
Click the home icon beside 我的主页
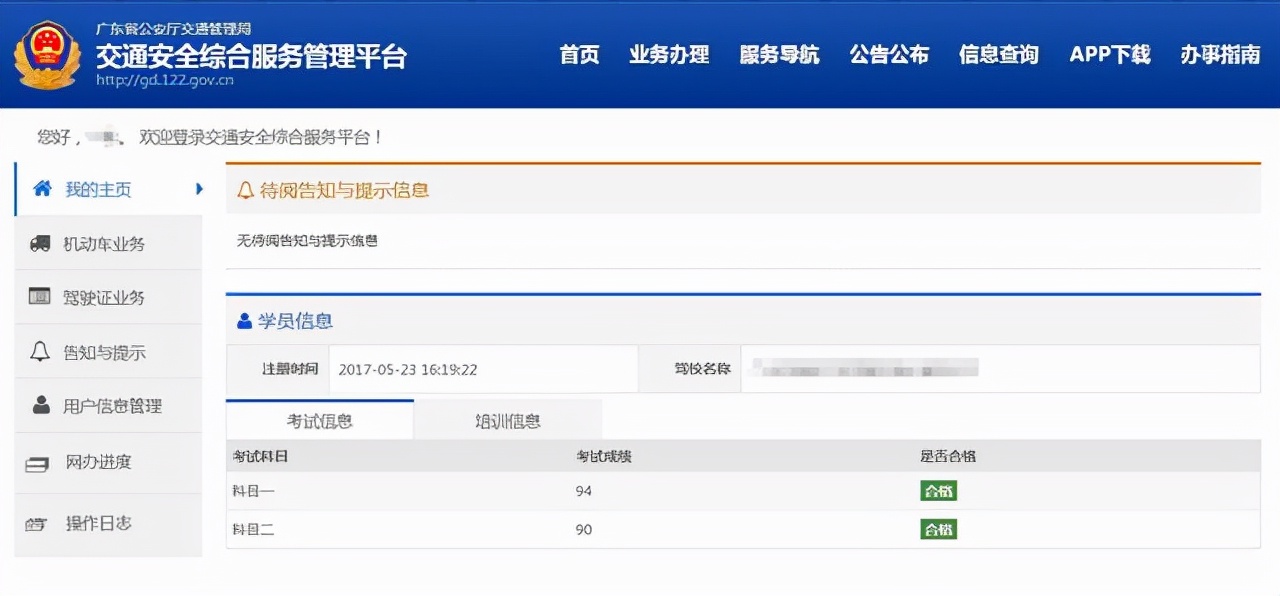click(x=42, y=189)
